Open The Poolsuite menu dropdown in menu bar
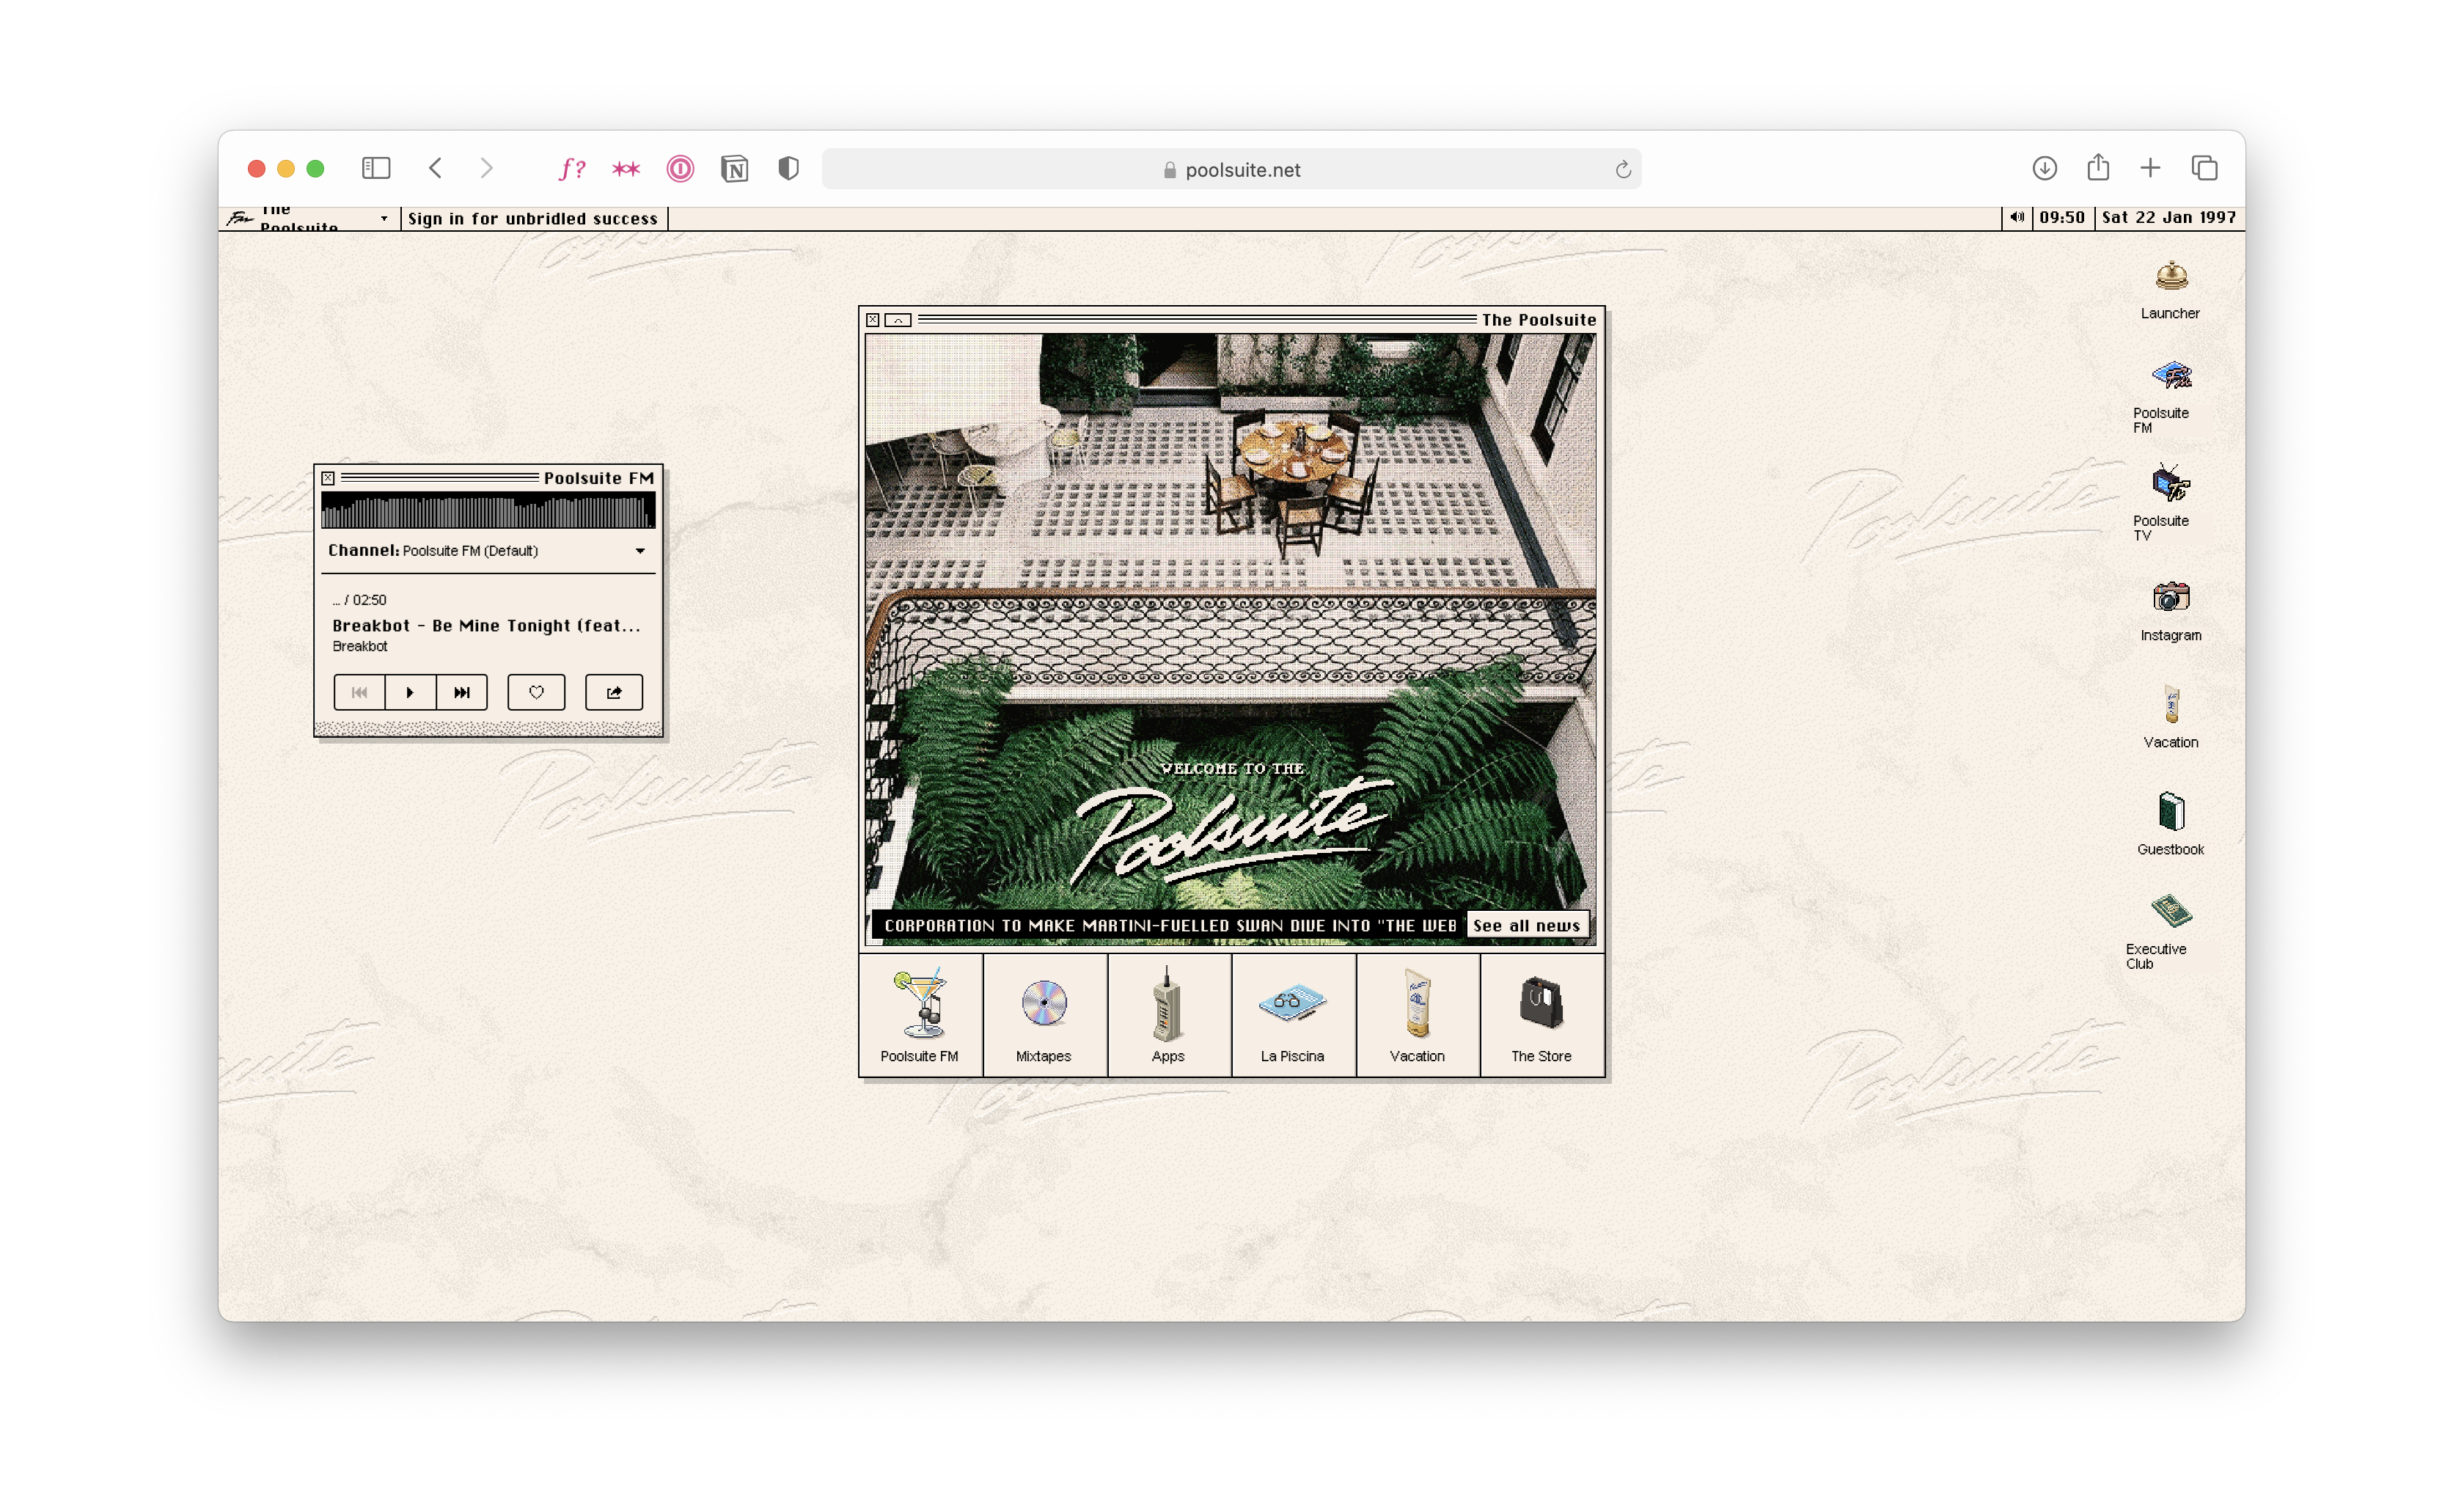This screenshot has width=2464, height=1502. (x=309, y=218)
